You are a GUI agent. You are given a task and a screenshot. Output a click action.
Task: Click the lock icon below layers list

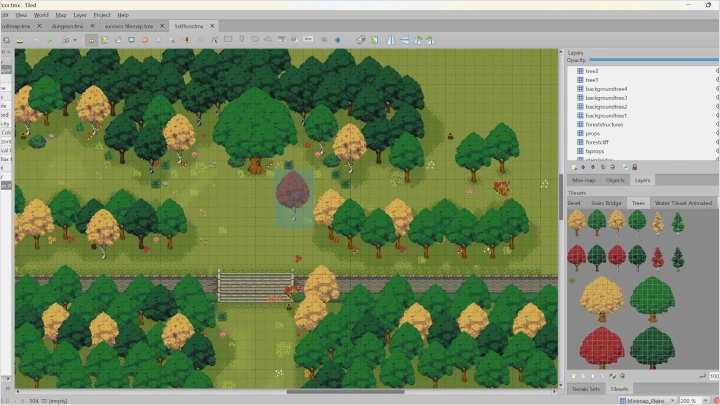point(634,167)
